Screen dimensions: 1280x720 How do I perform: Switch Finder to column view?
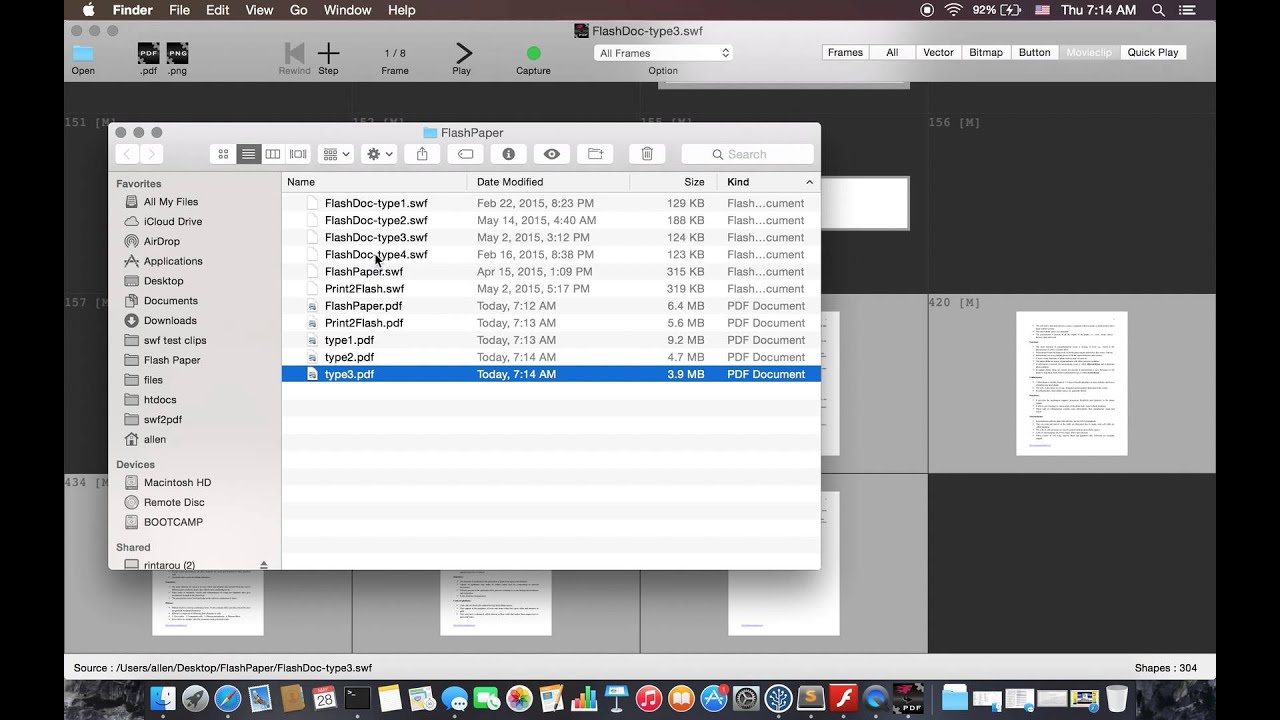click(273, 154)
